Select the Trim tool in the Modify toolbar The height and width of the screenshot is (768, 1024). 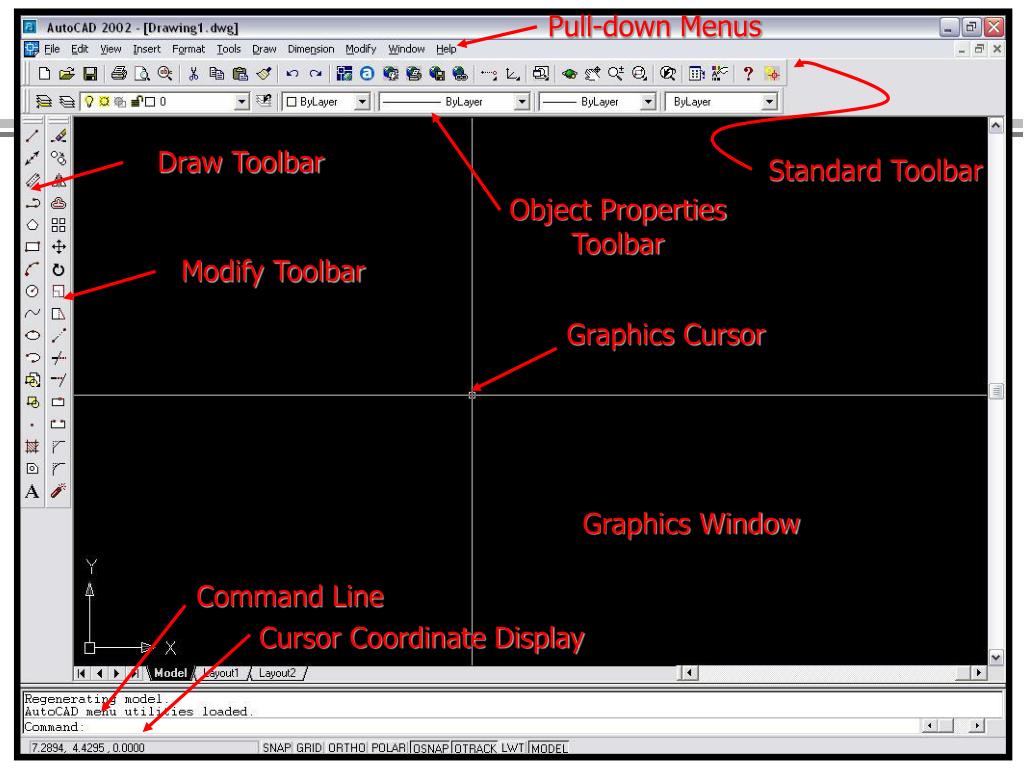(59, 358)
